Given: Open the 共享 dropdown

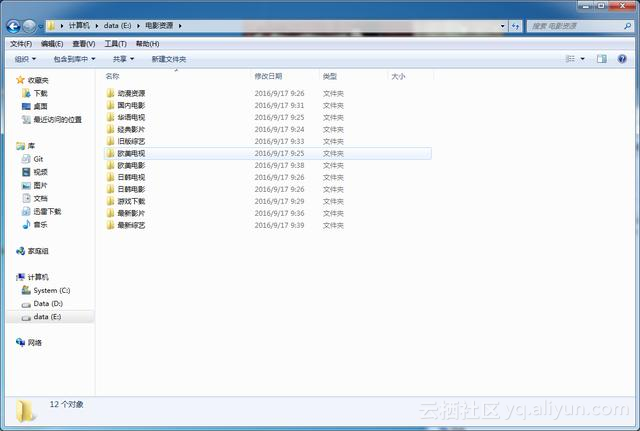Looking at the screenshot, I should 123,59.
